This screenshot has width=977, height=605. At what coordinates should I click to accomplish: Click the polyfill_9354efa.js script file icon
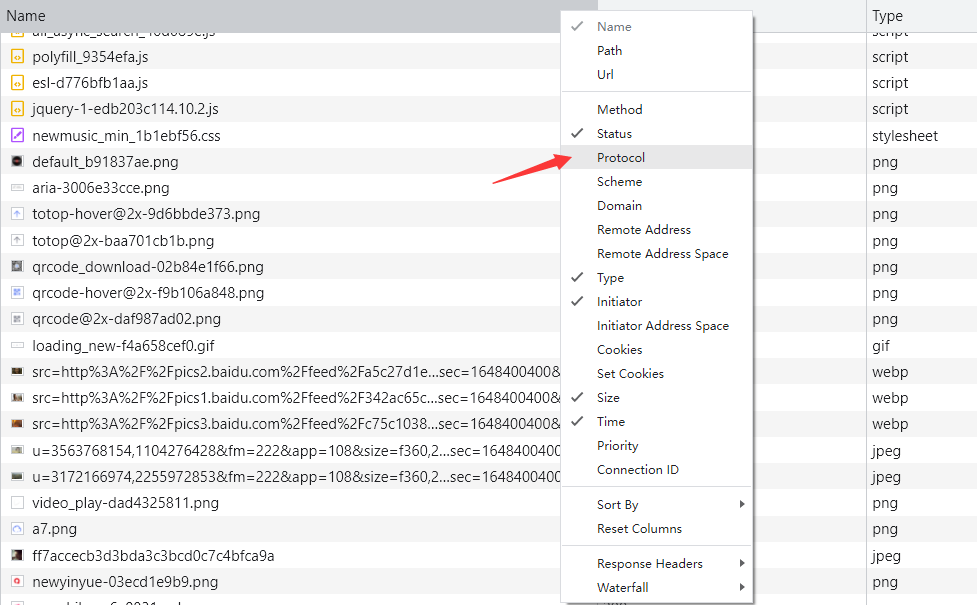(x=17, y=57)
